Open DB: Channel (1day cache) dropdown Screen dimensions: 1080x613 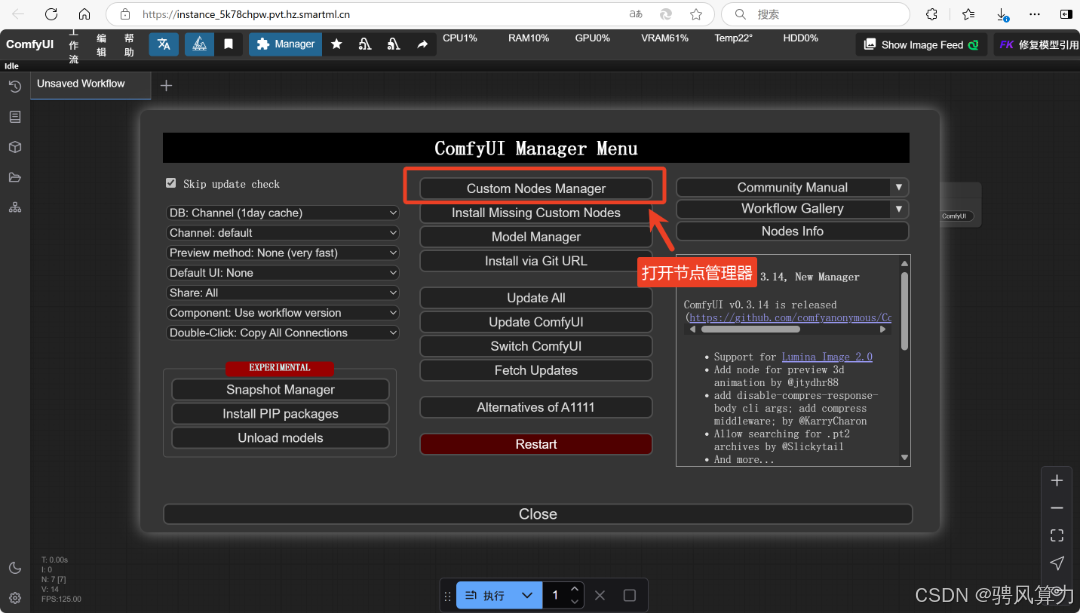click(x=282, y=213)
